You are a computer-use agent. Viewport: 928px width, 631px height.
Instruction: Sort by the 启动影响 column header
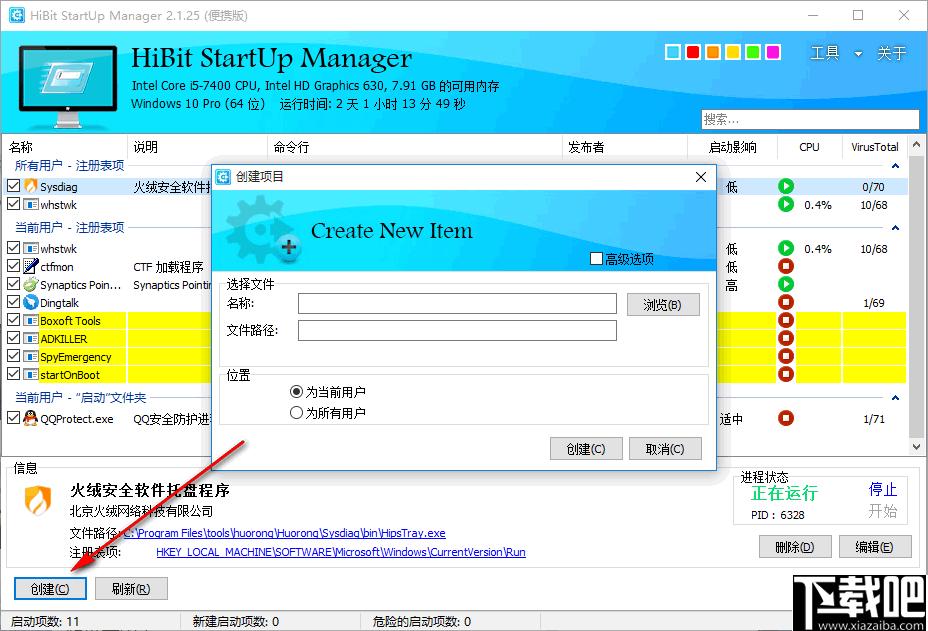[x=732, y=147]
